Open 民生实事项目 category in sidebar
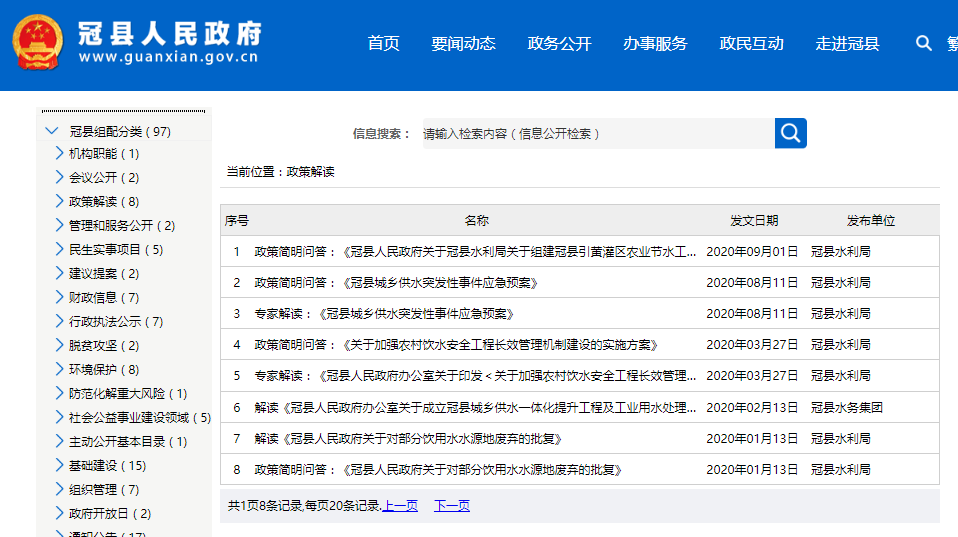The height and width of the screenshot is (537, 958). pos(105,250)
